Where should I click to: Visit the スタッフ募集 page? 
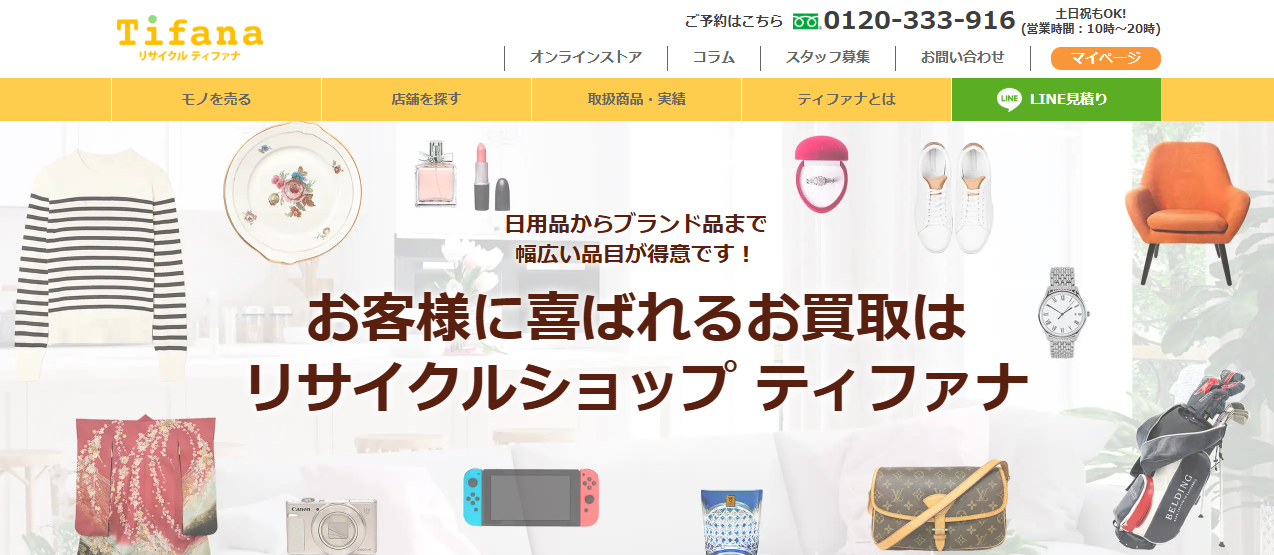(828, 58)
